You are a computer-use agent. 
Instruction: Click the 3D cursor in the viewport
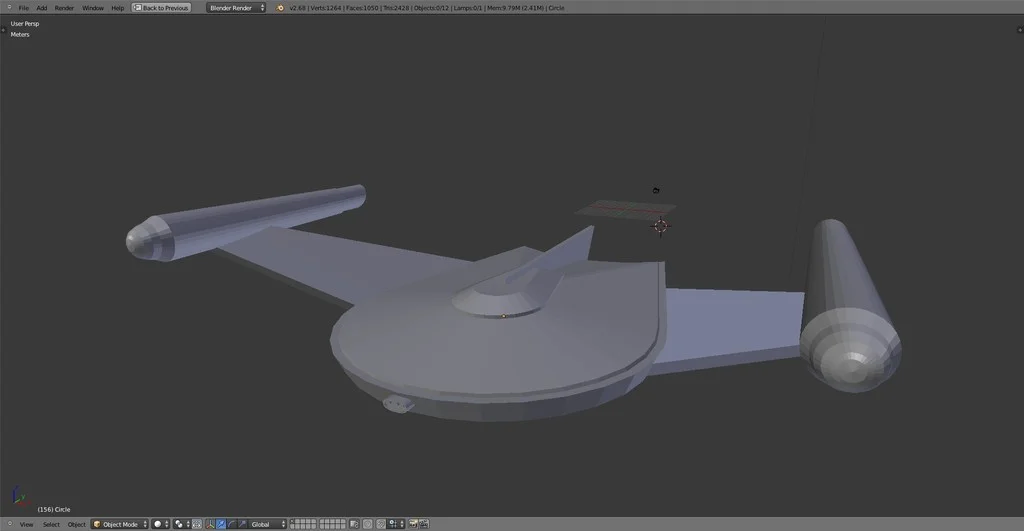[x=660, y=226]
